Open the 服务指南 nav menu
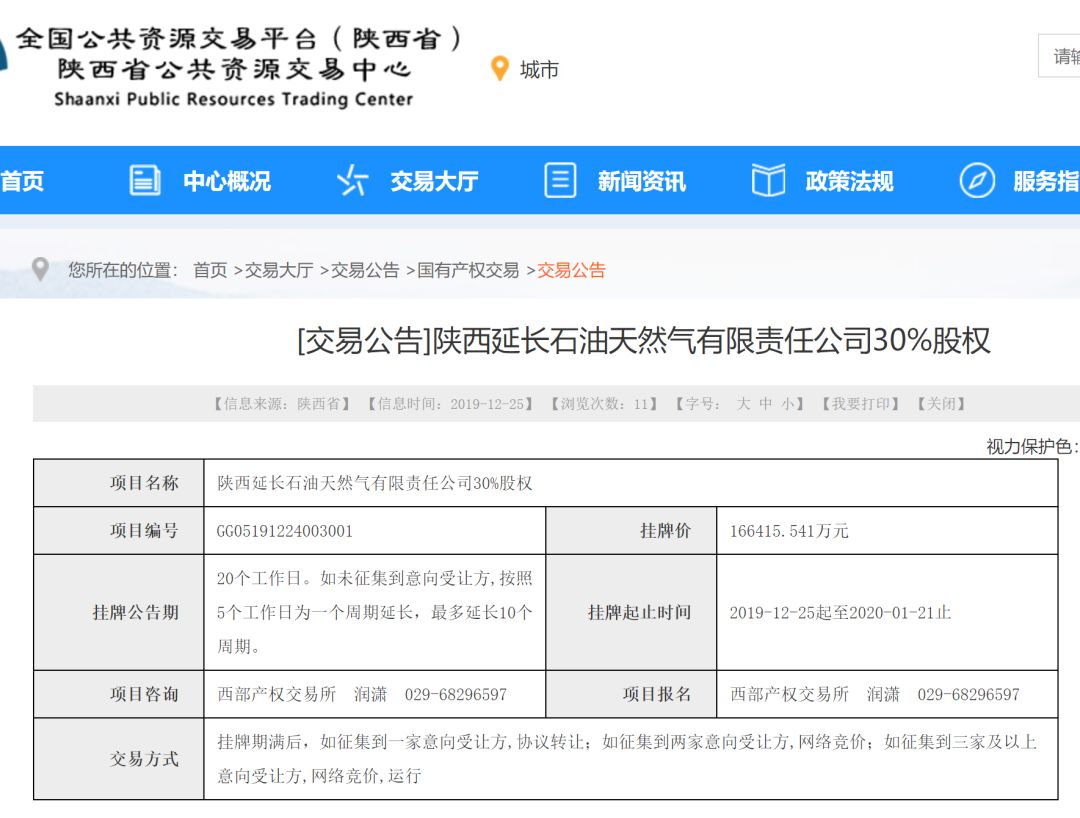This screenshot has height=818, width=1080. tap(1046, 181)
